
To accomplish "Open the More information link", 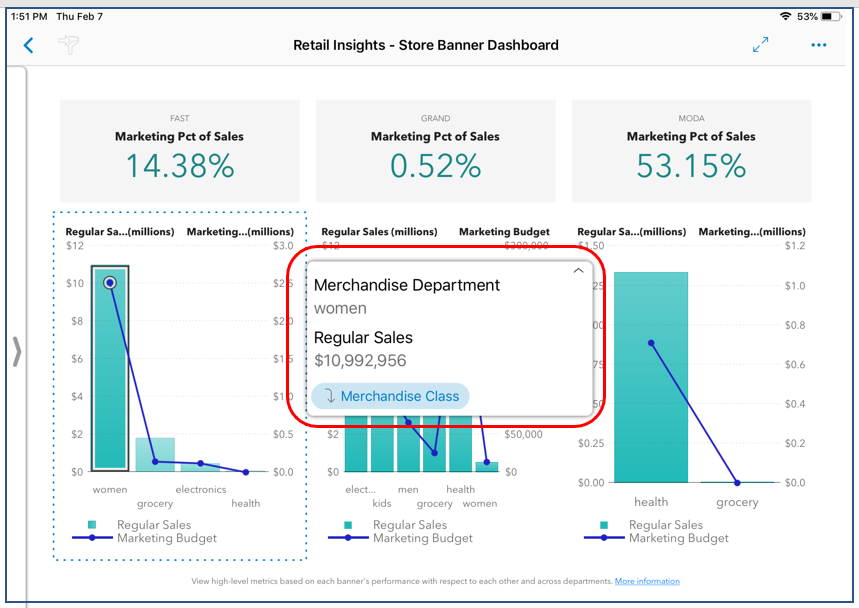I will point(647,581).
